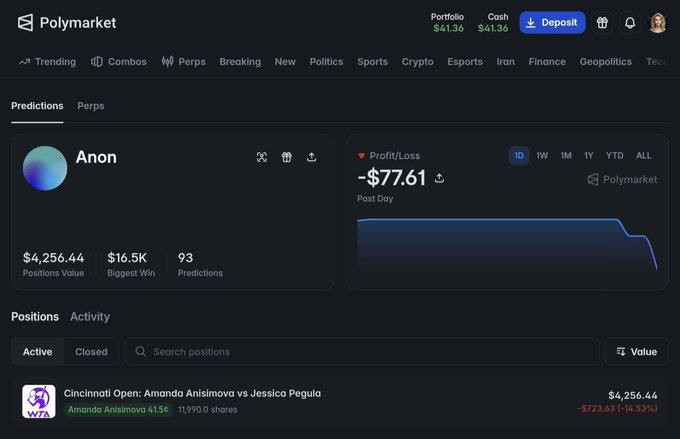Screen dimensions: 680x439
Task: Click the Portfolio $41.36 balance
Action: pyautogui.click(x=448, y=23)
